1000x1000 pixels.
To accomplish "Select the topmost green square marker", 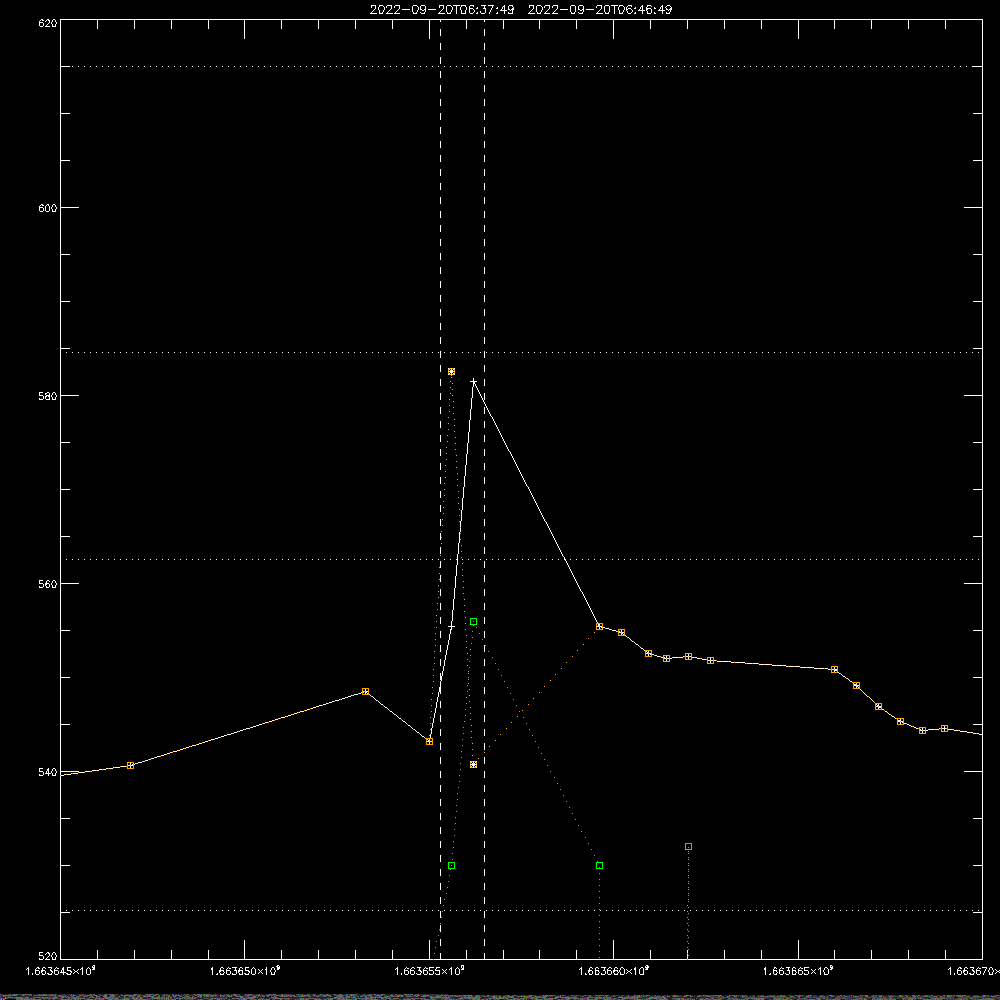I will (x=473, y=622).
